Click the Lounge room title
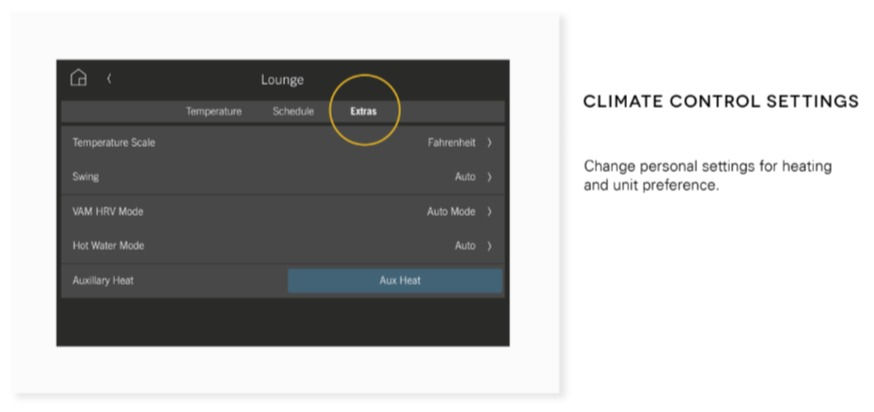Viewport: 874px width, 412px height. click(x=282, y=80)
